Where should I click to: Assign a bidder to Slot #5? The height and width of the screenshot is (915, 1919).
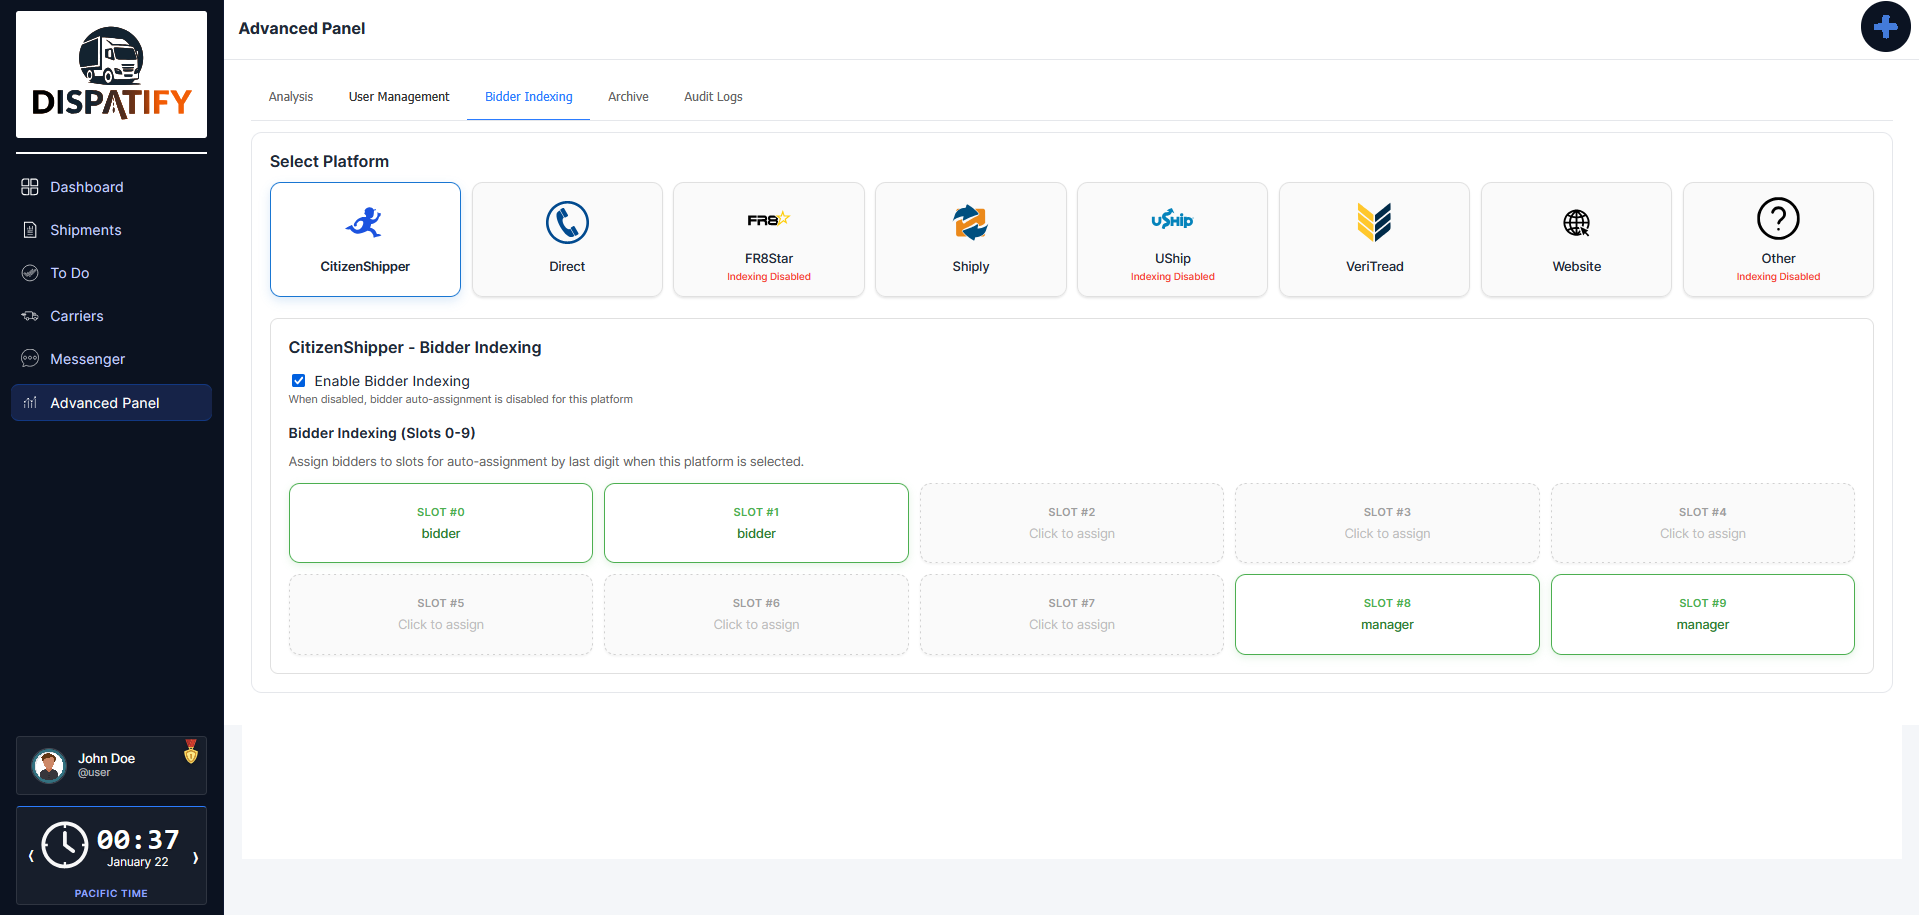[441, 614]
